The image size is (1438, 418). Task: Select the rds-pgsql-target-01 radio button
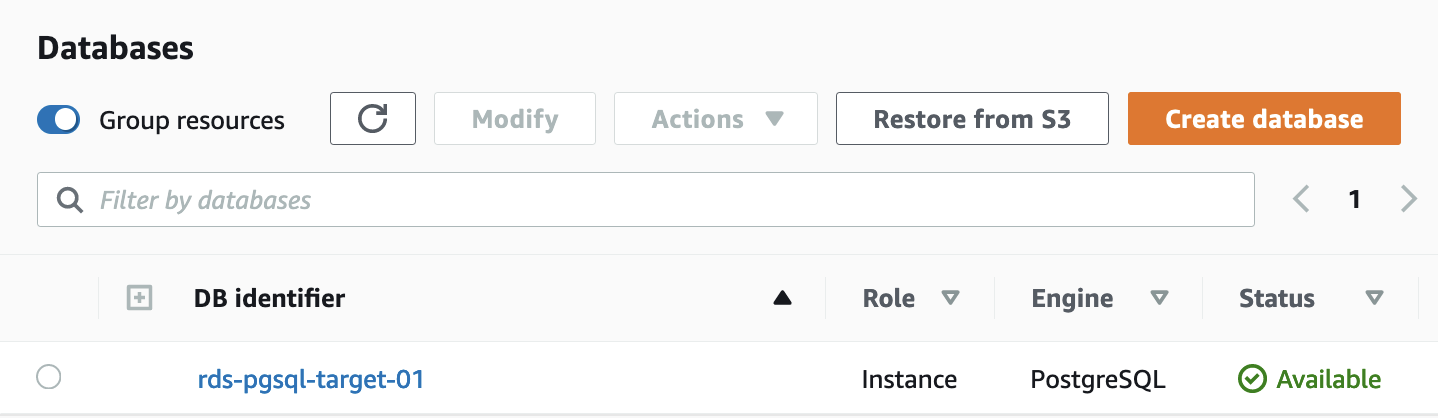click(x=48, y=378)
